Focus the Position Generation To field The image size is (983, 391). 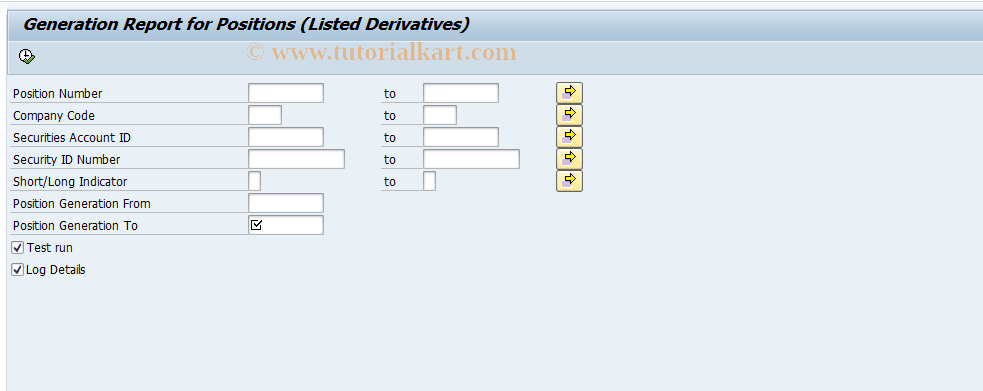[x=286, y=225]
